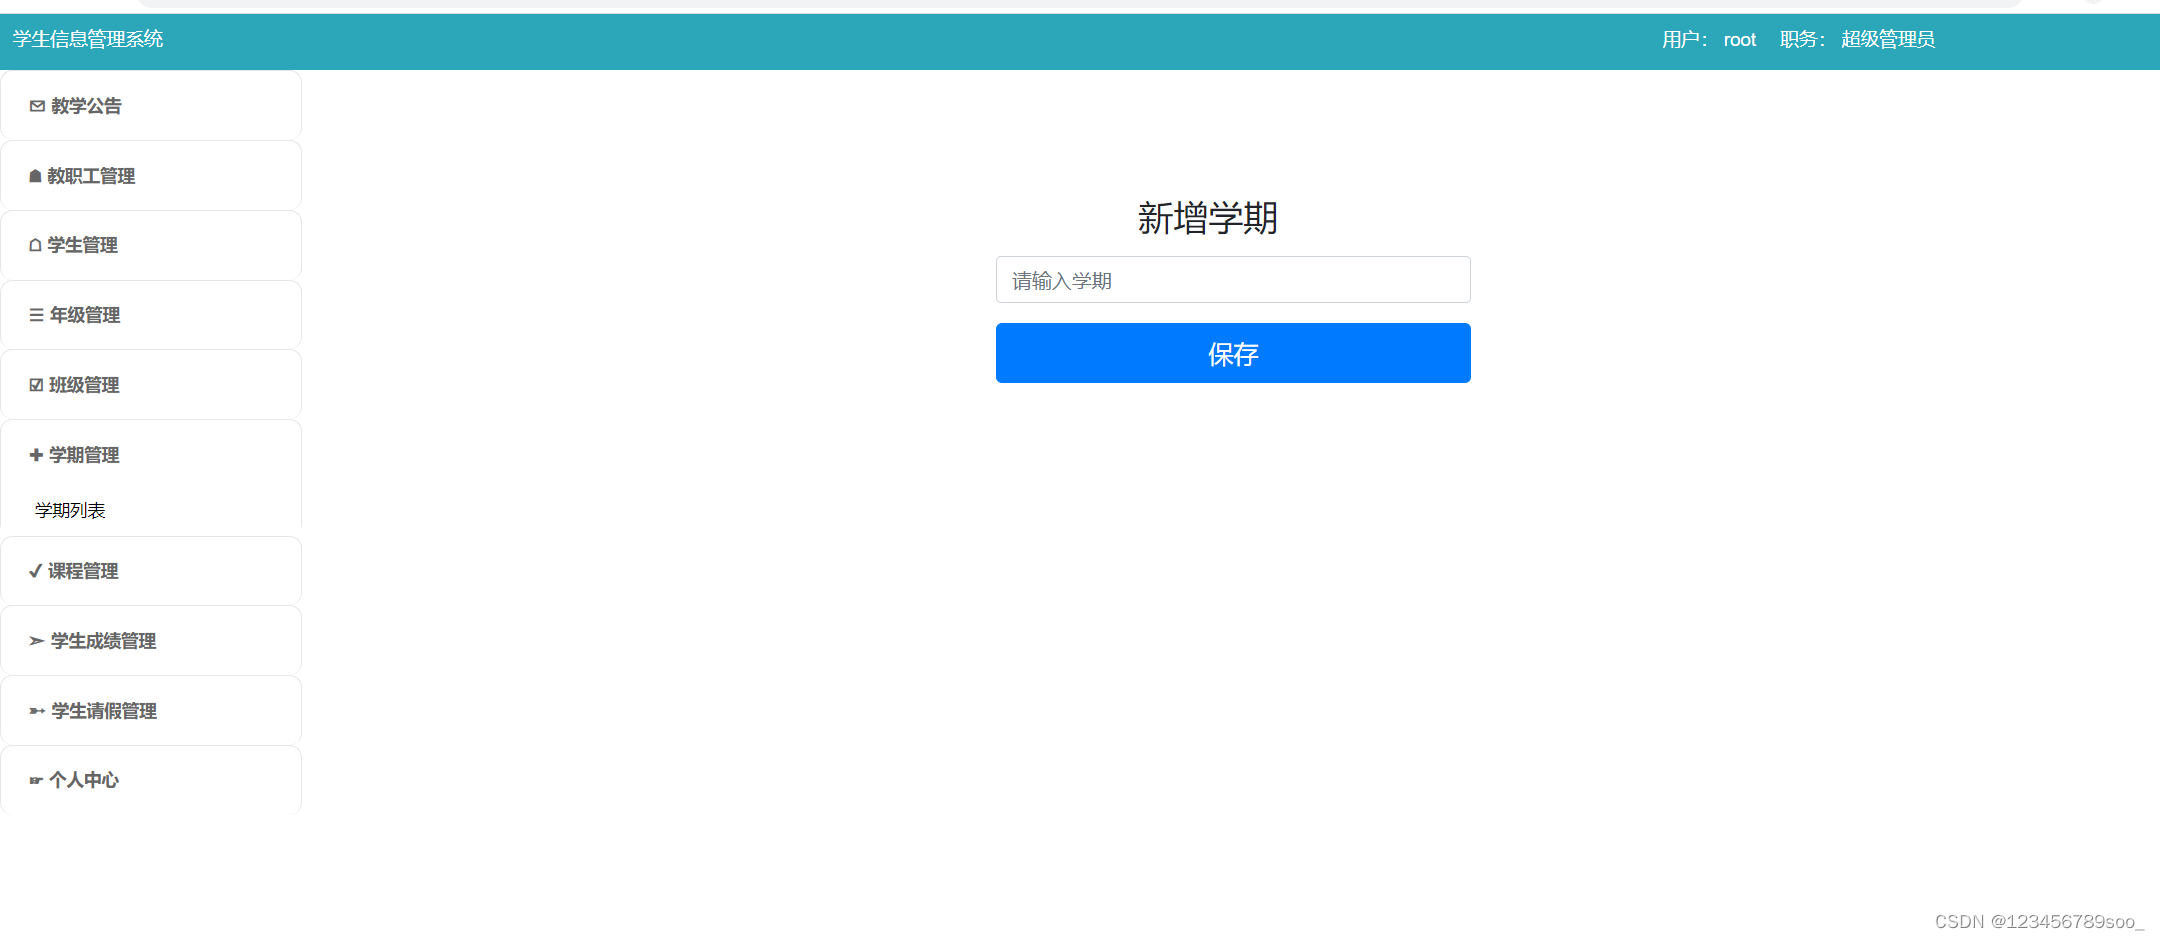Click the arrow icon beside 学生成绩管理
This screenshot has width=2160, height=940.
point(37,641)
